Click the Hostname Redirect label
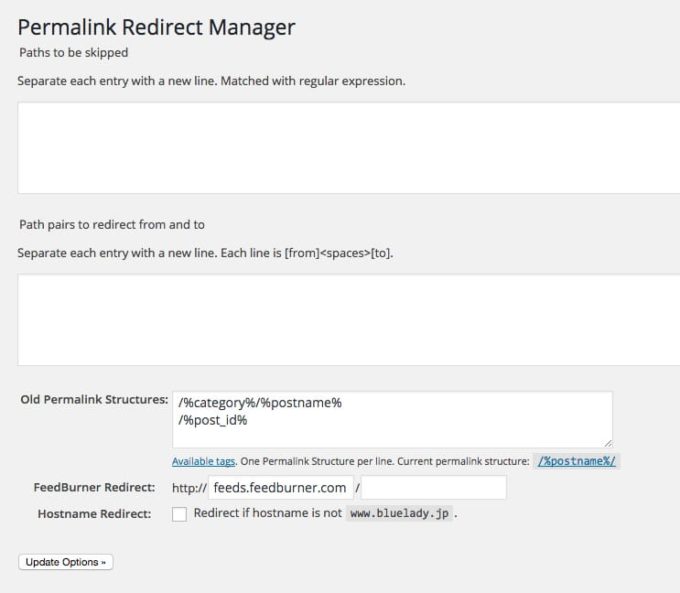This screenshot has height=593, width=680. 94,514
